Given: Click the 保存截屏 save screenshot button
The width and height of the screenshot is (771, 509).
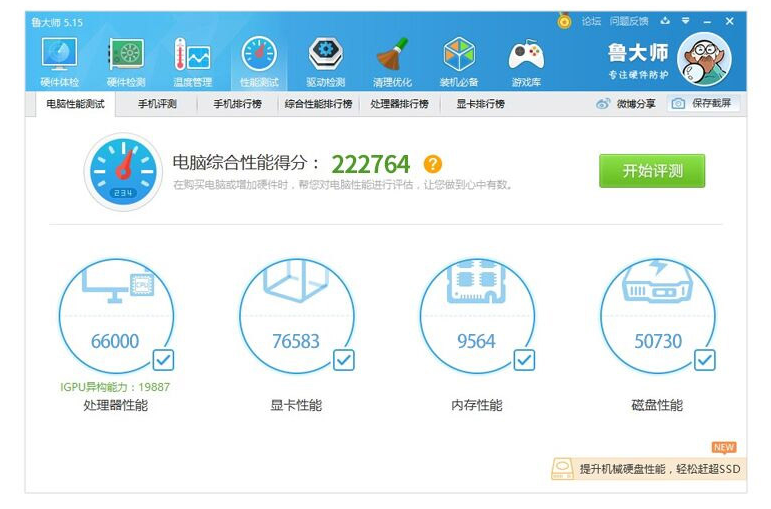Looking at the screenshot, I should click(x=703, y=104).
